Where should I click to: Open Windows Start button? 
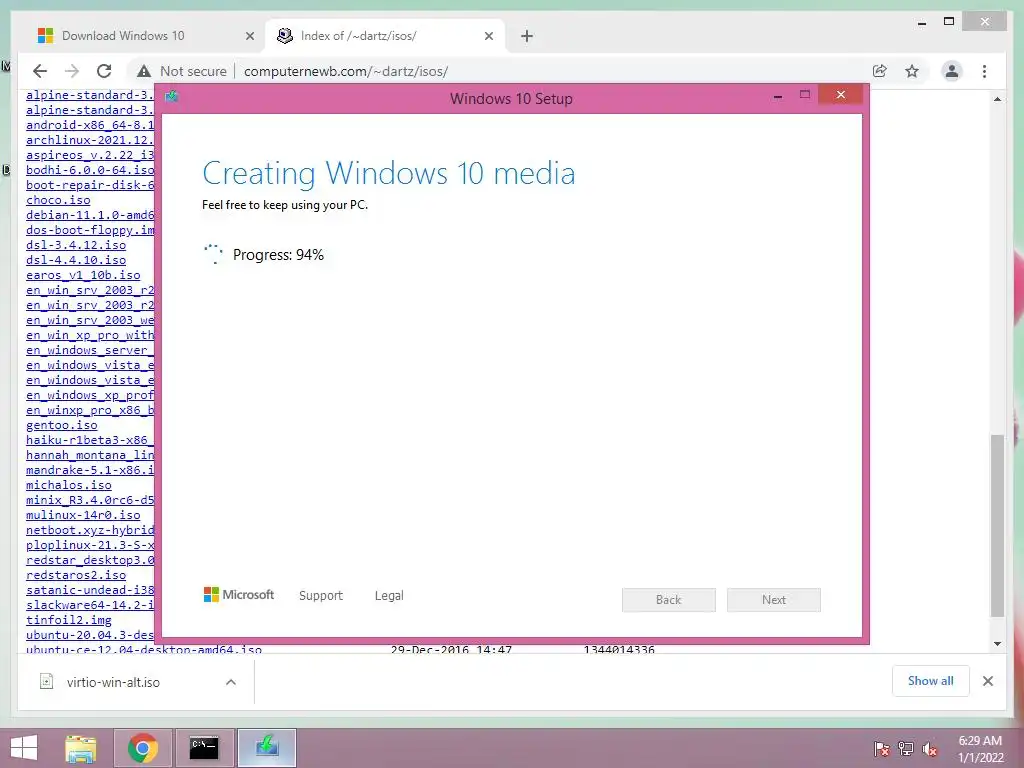tap(24, 748)
